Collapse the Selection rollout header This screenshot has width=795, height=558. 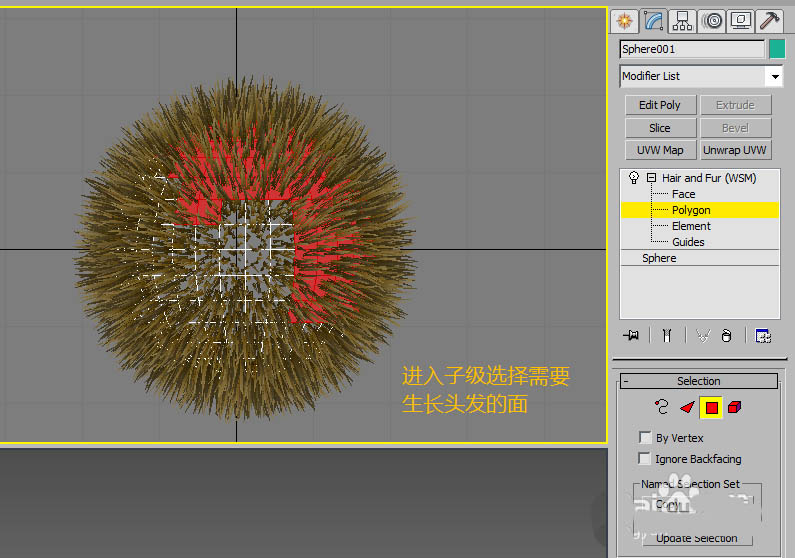coord(699,381)
